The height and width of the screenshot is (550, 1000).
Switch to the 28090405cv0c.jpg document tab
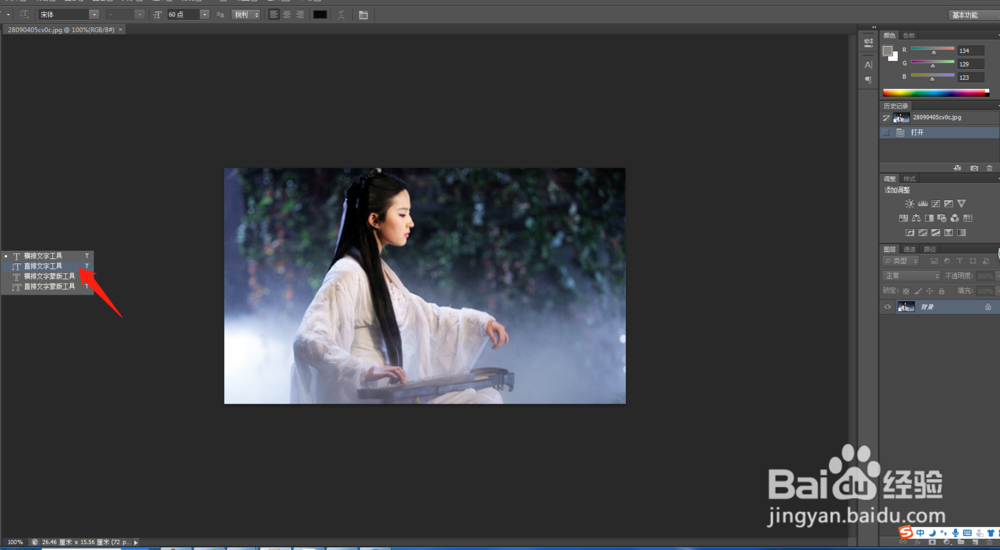(x=61, y=29)
